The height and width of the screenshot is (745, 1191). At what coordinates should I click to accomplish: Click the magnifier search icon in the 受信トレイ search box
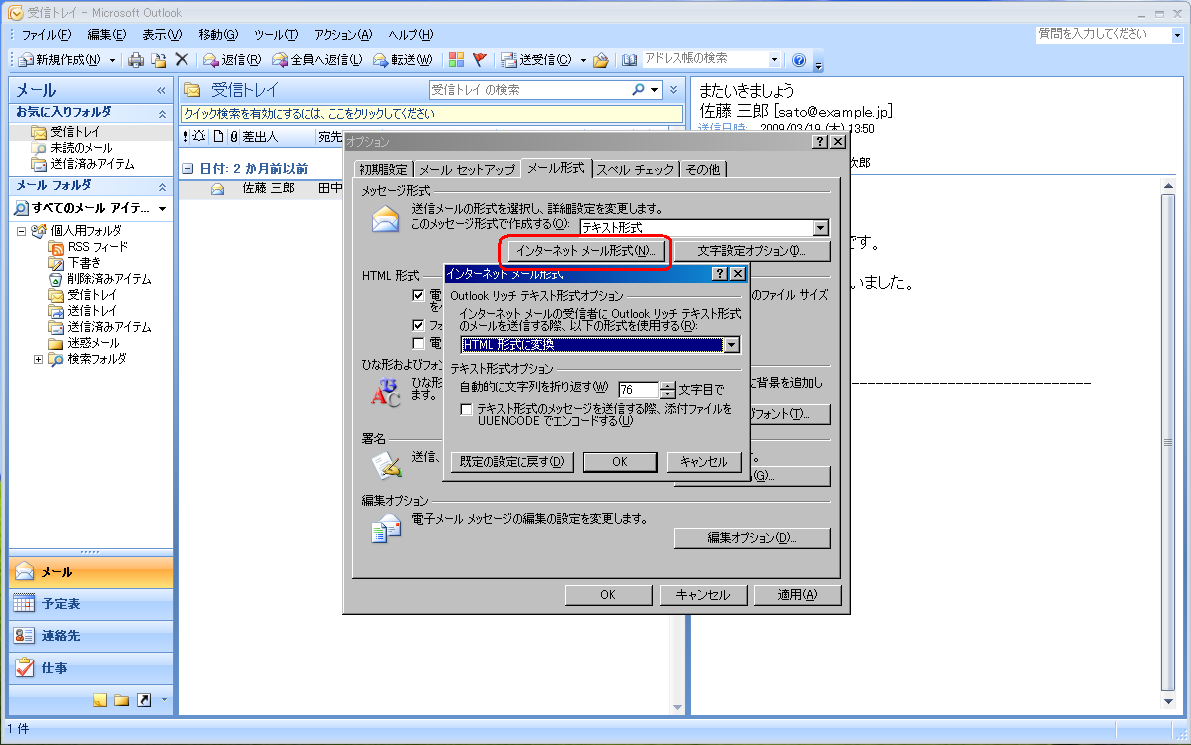(638, 90)
